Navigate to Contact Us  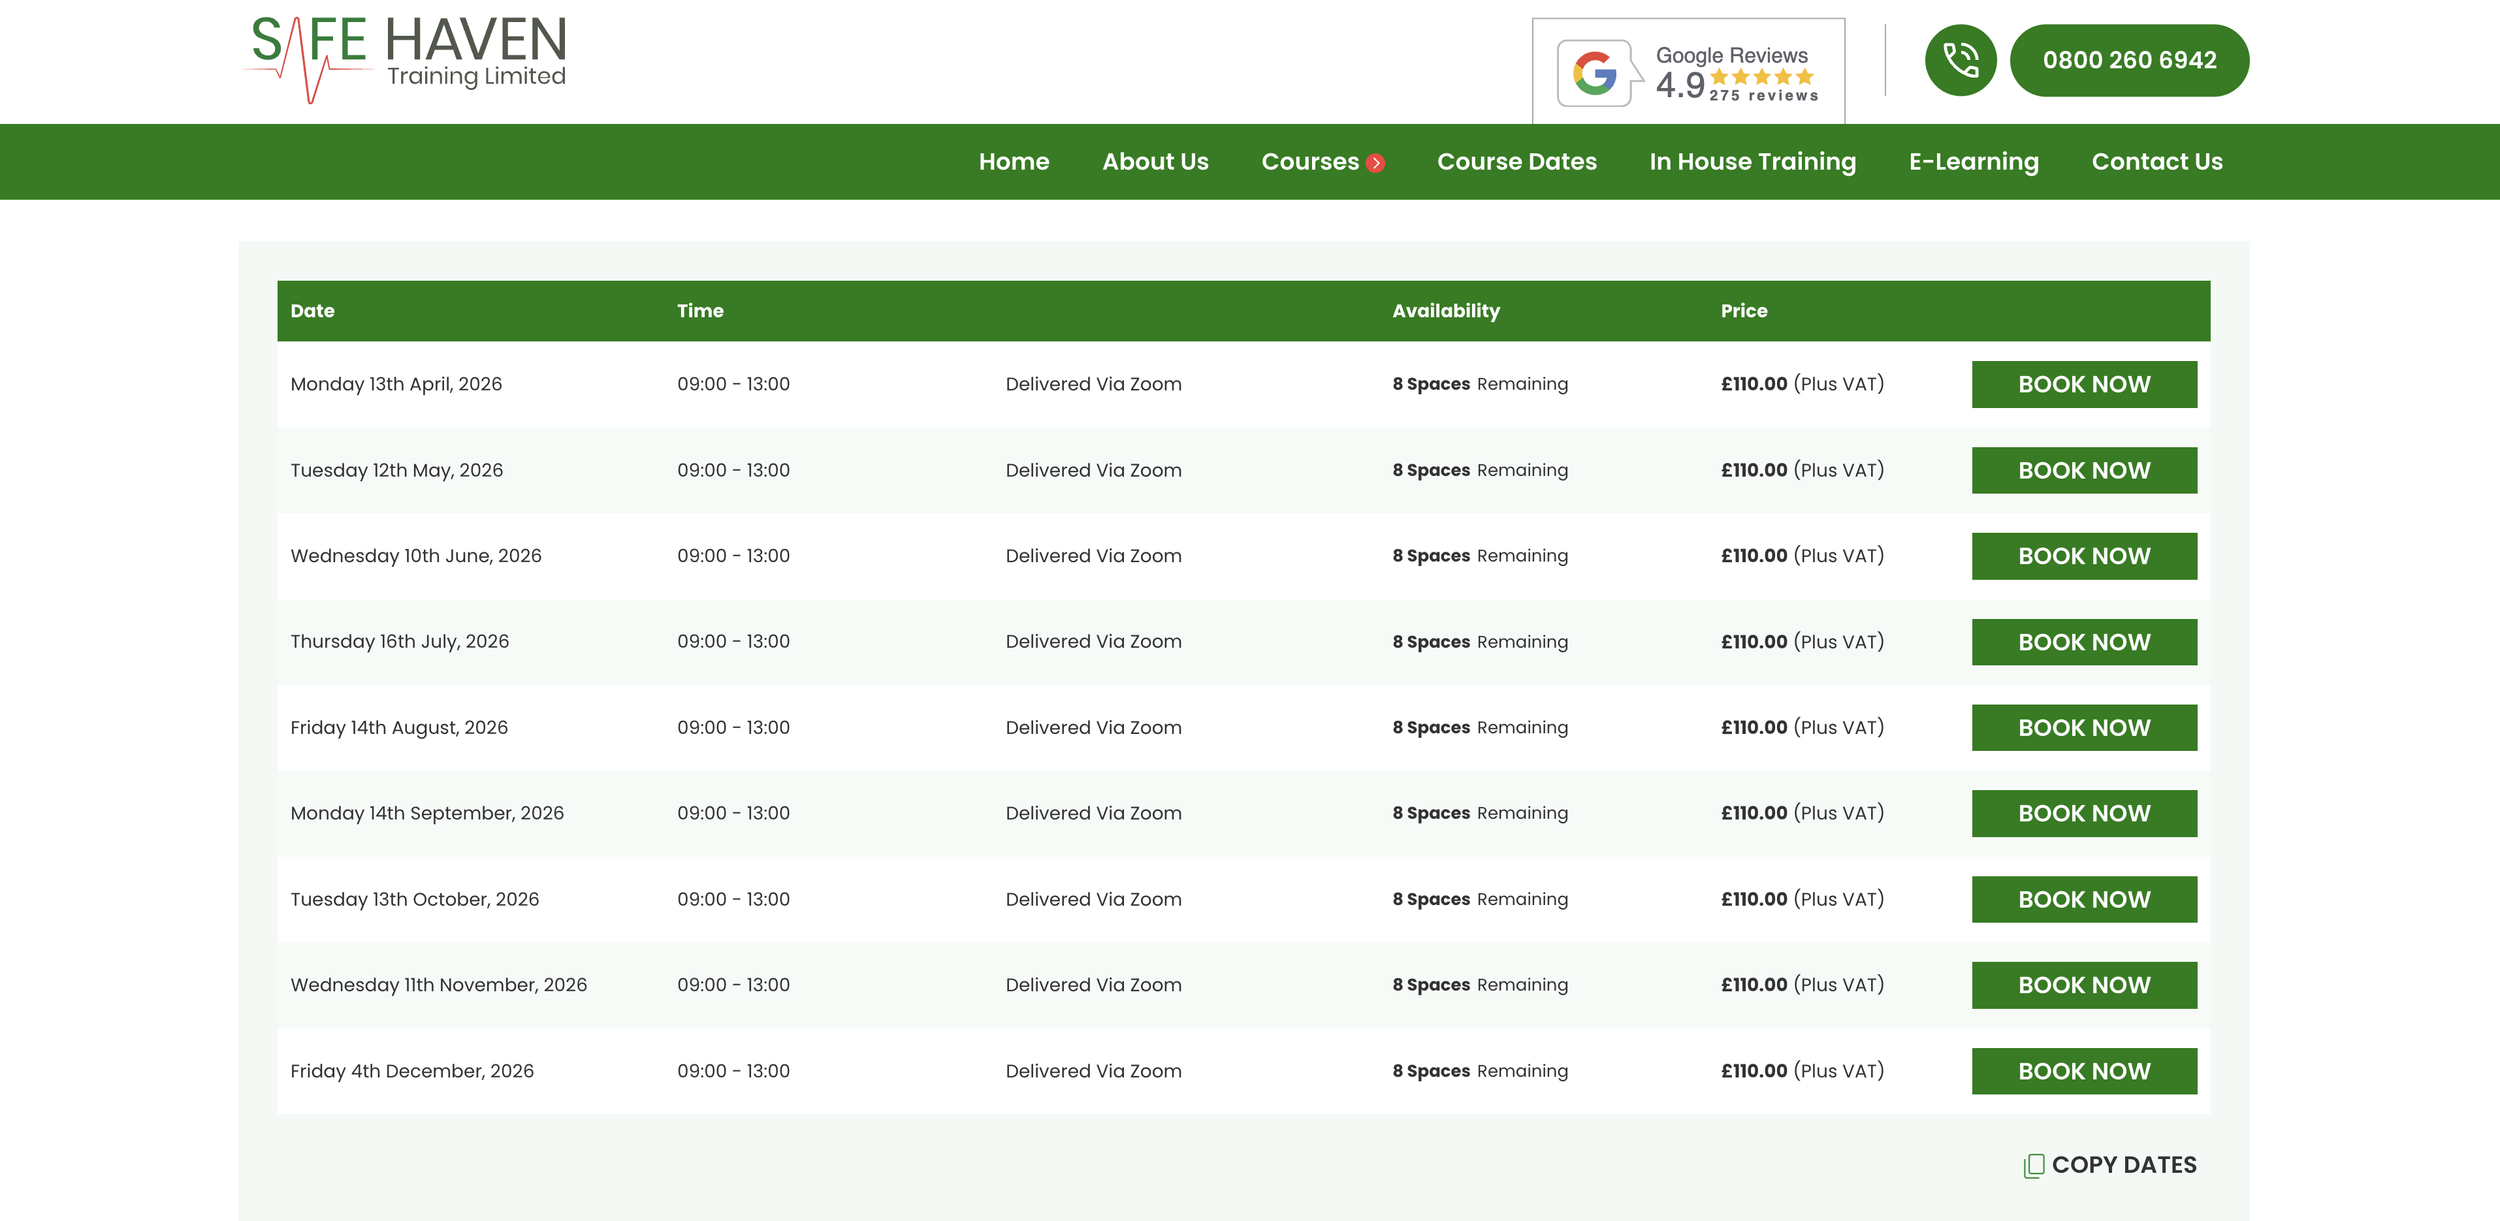(x=2156, y=162)
